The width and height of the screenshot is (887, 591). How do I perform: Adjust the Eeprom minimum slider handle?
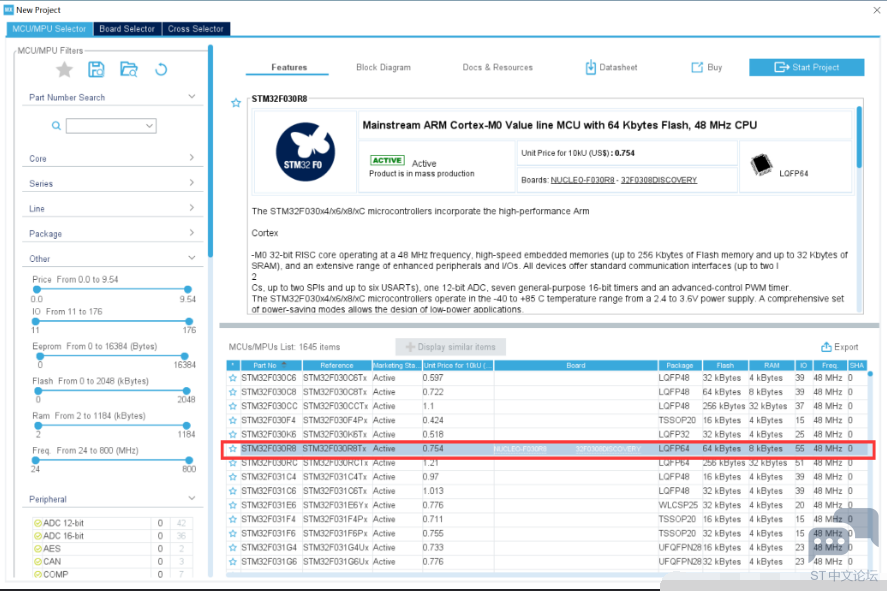pos(40,356)
